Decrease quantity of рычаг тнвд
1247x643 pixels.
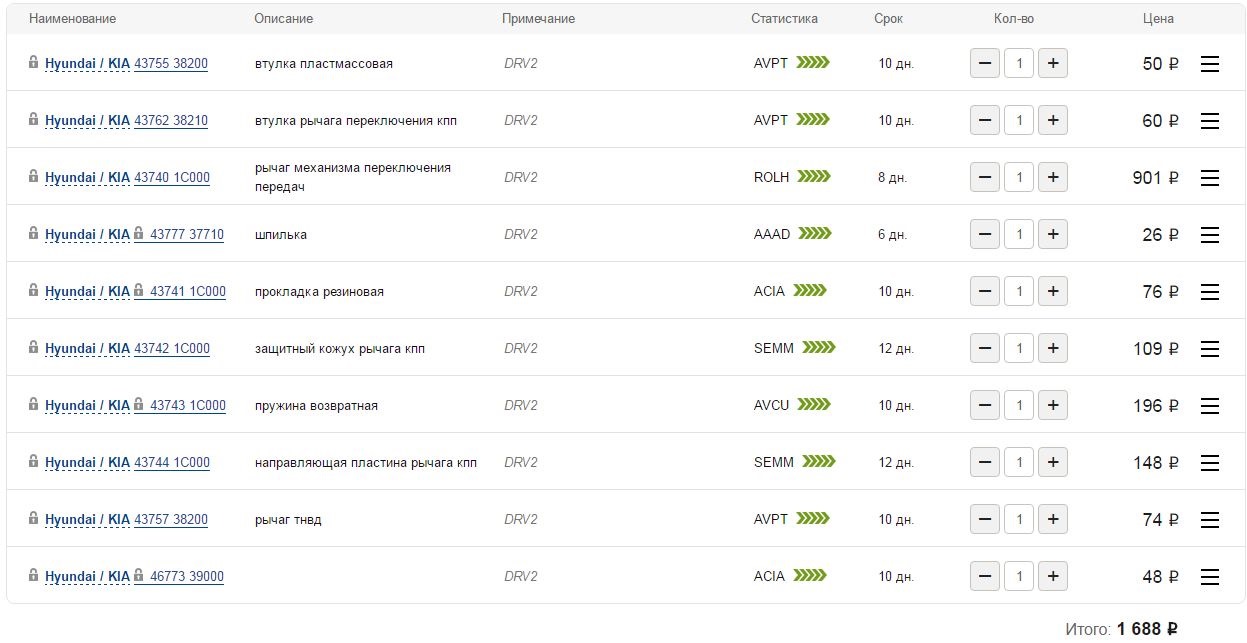coord(985,520)
